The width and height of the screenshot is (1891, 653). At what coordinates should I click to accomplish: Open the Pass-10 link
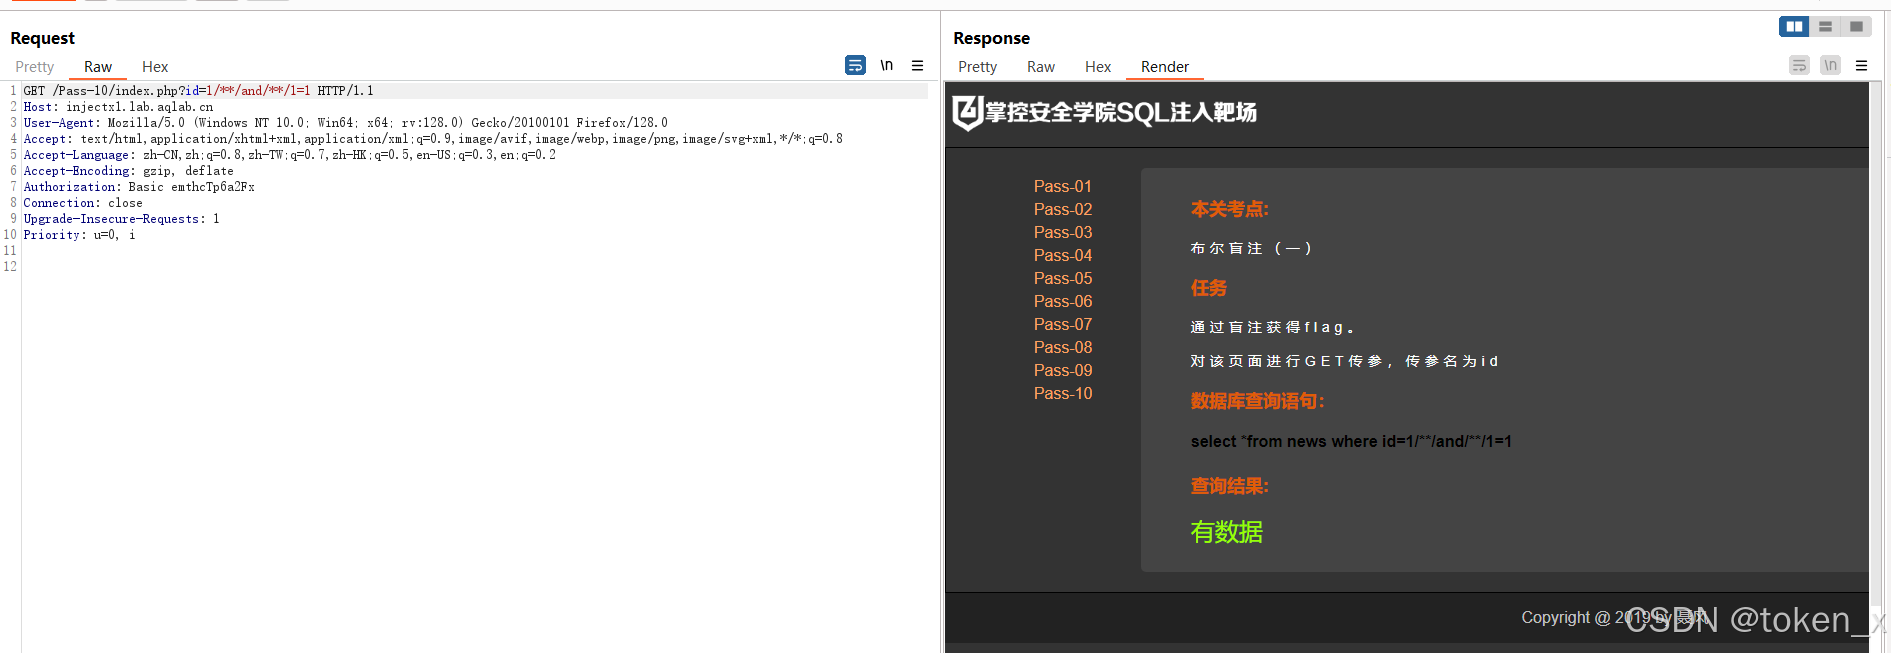[x=1063, y=393]
